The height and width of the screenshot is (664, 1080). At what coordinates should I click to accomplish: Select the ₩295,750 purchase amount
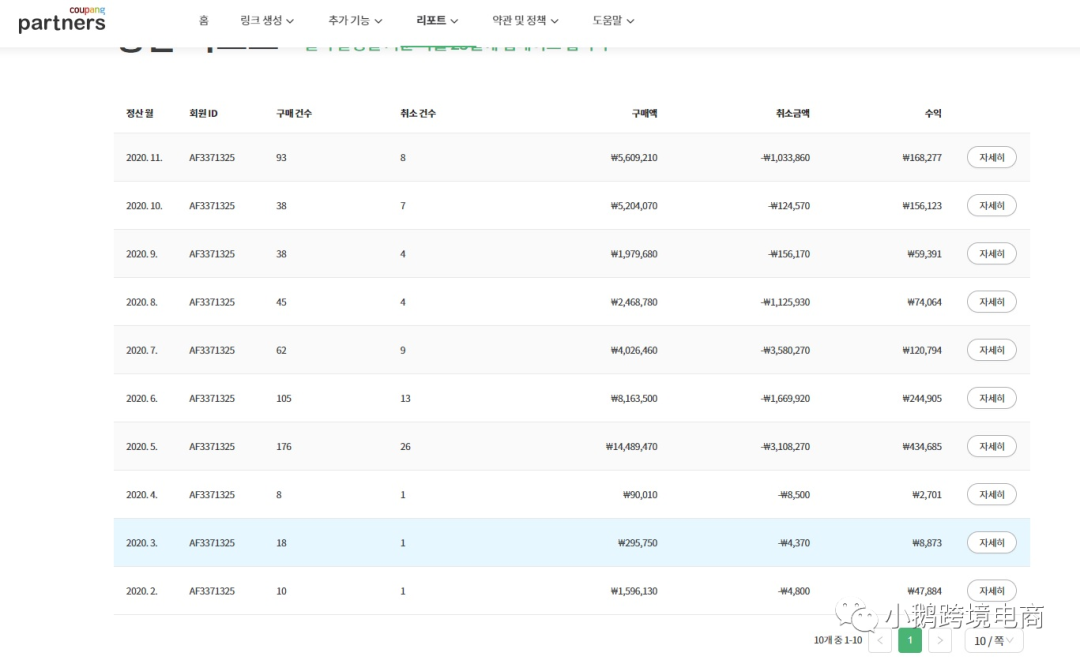click(x=638, y=543)
